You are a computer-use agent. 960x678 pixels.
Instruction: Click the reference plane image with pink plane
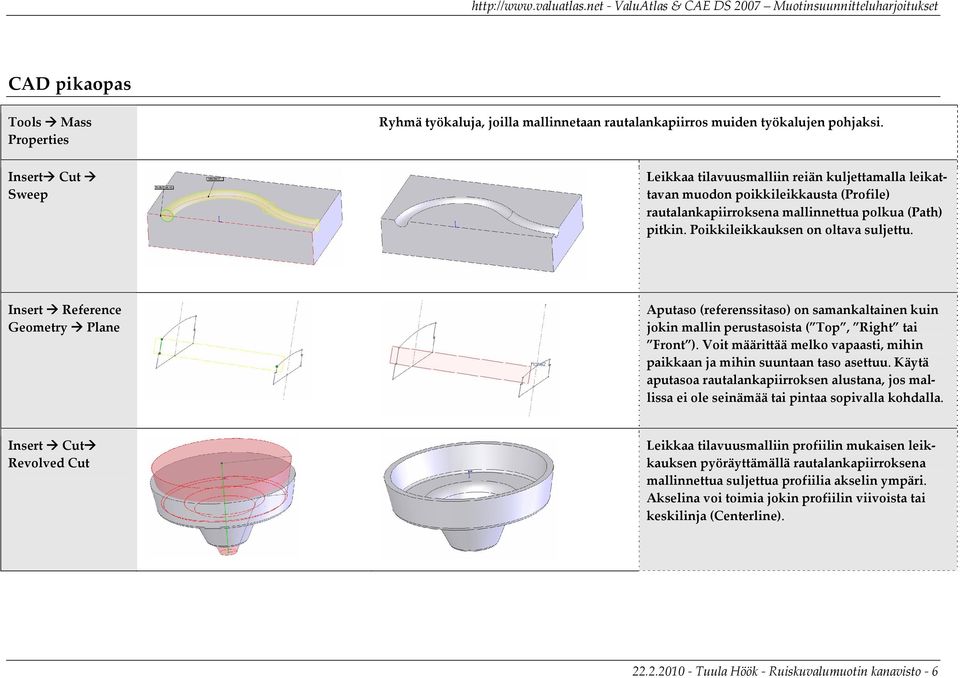click(x=470, y=358)
